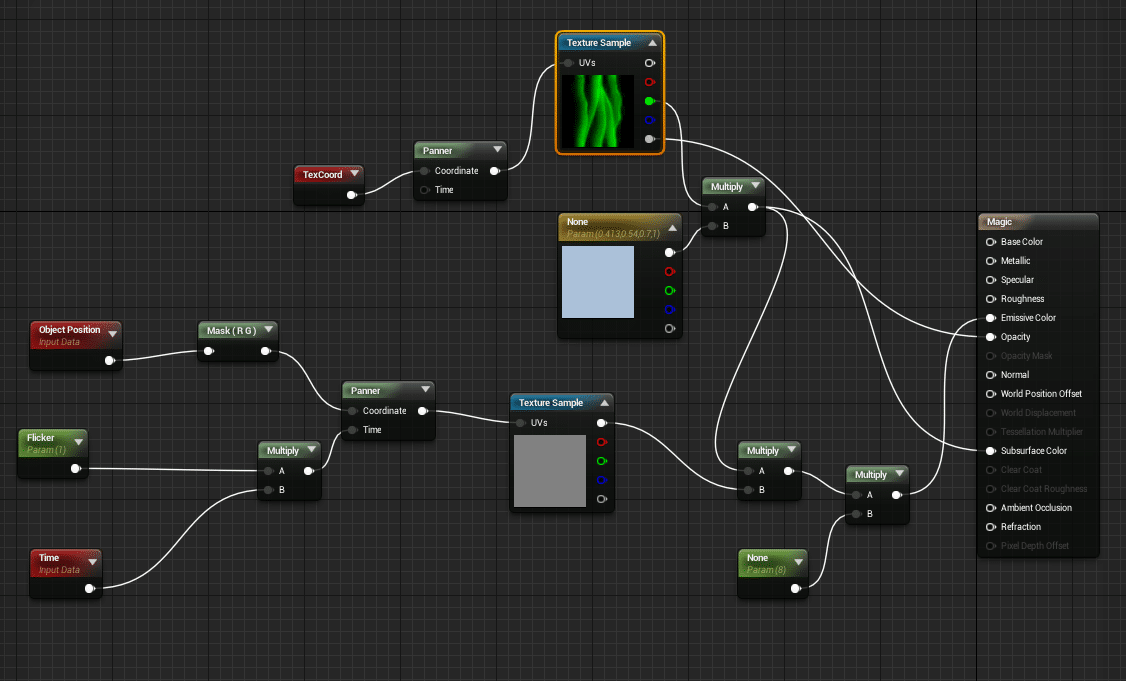Click the light blue color parameter preview
1126x681 pixels.
[598, 282]
